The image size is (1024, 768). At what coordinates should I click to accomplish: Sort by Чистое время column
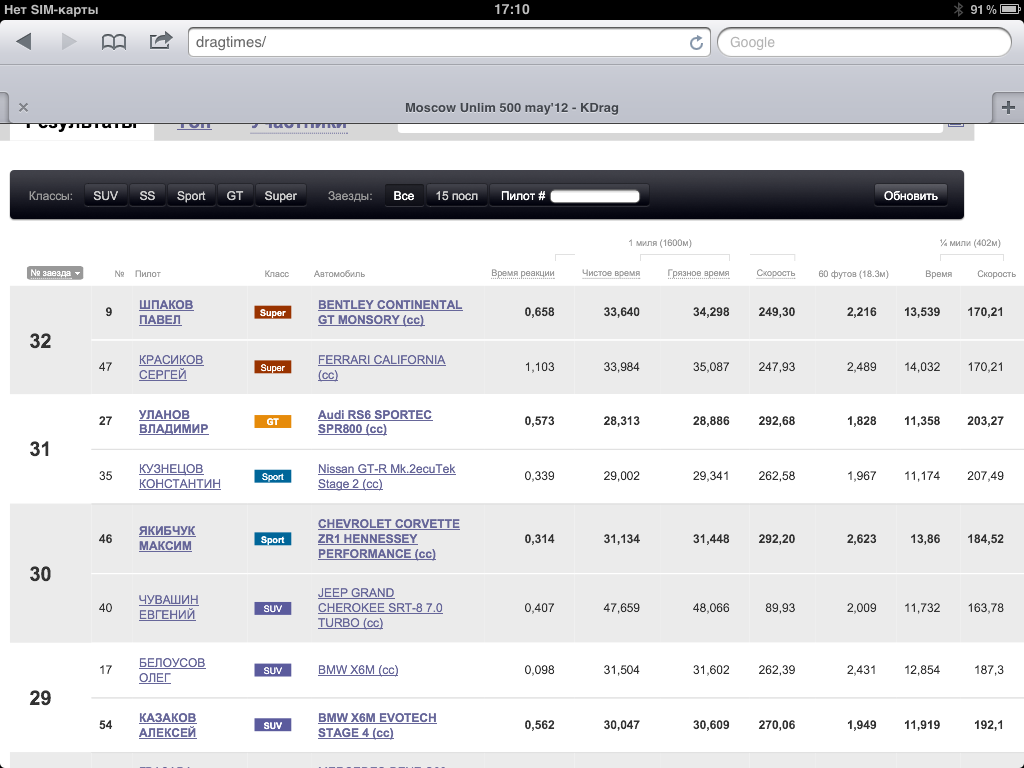point(611,274)
